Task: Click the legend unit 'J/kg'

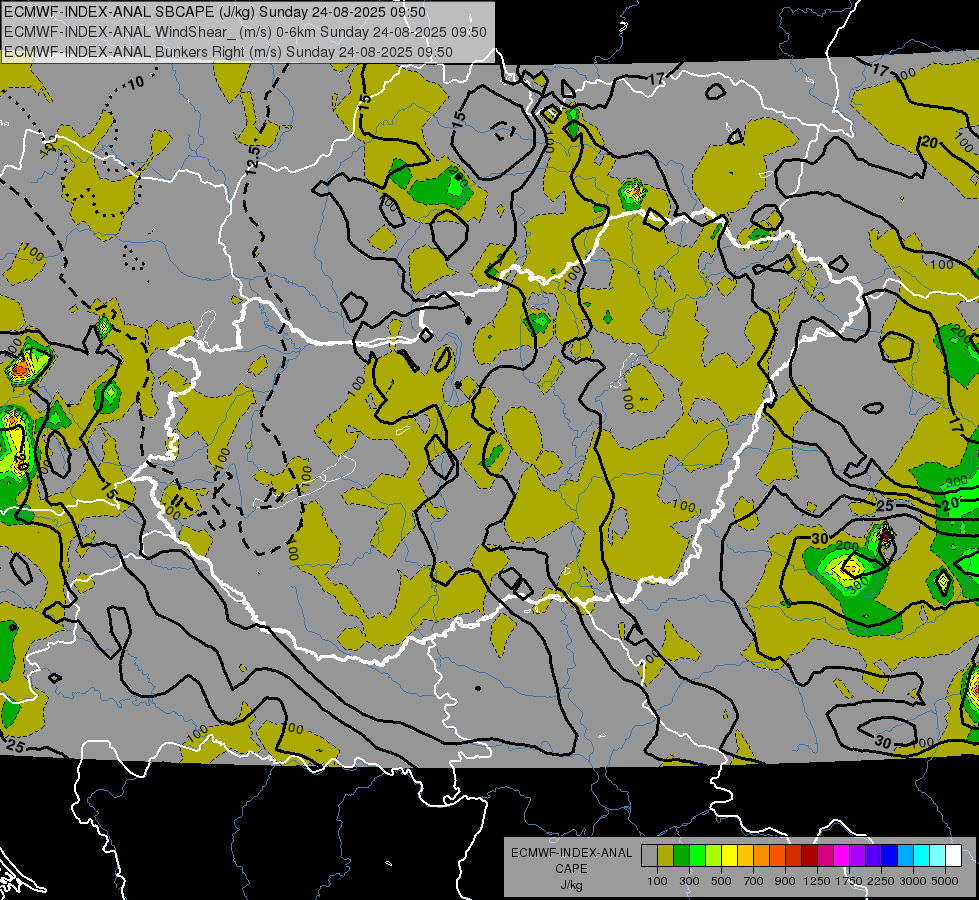Action: (x=571, y=885)
